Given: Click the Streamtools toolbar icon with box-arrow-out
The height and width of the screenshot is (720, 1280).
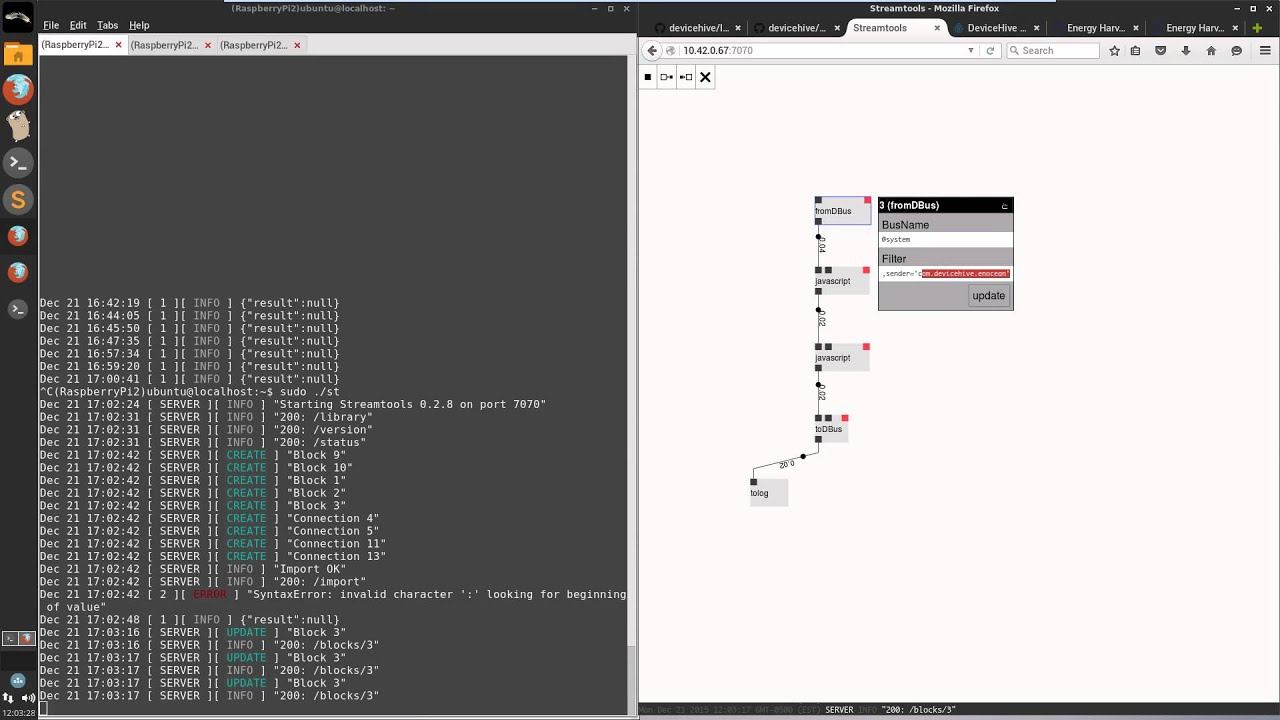Looking at the screenshot, I should click(666, 77).
